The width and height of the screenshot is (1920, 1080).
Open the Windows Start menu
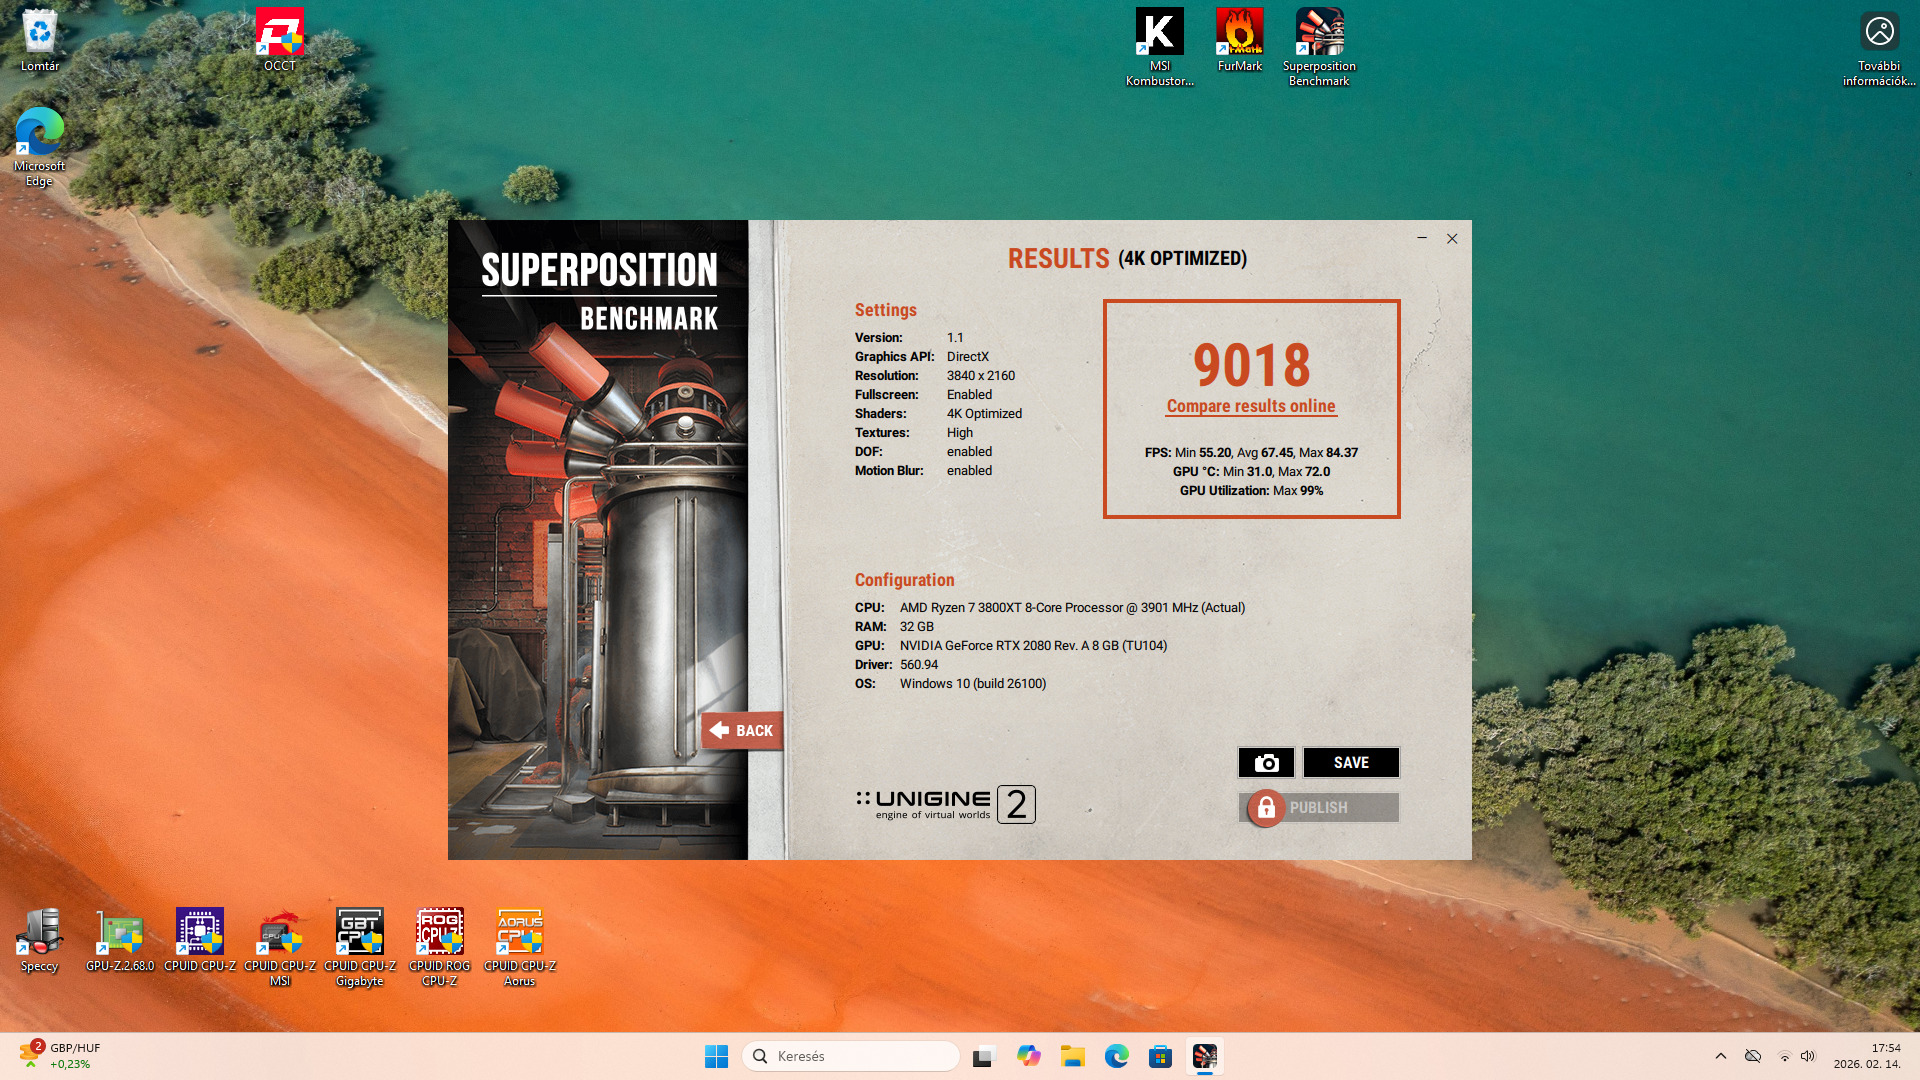[716, 1056]
